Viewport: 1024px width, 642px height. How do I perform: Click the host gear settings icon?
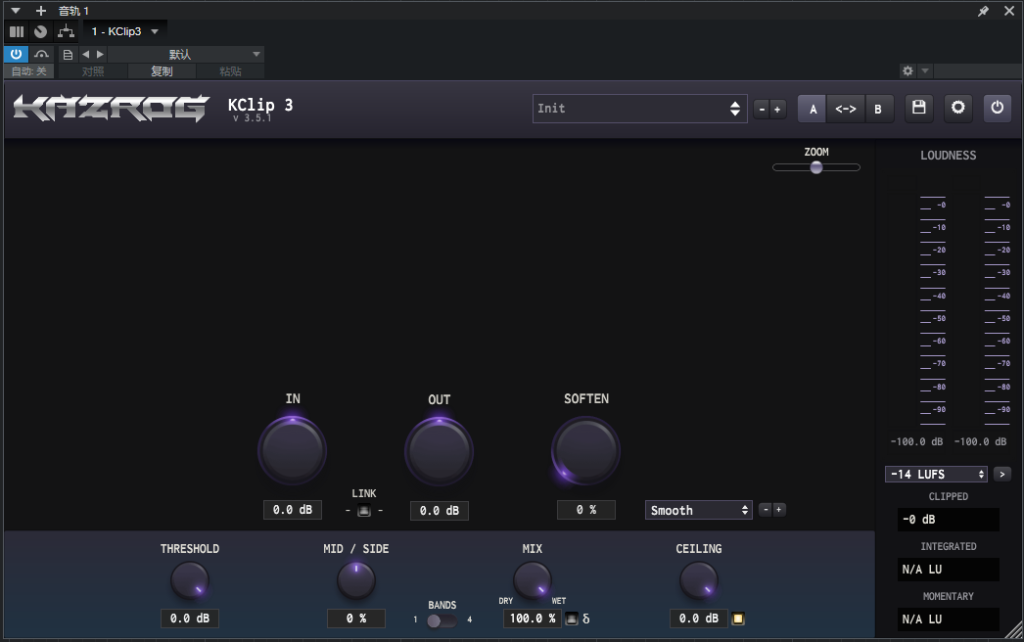pos(908,71)
